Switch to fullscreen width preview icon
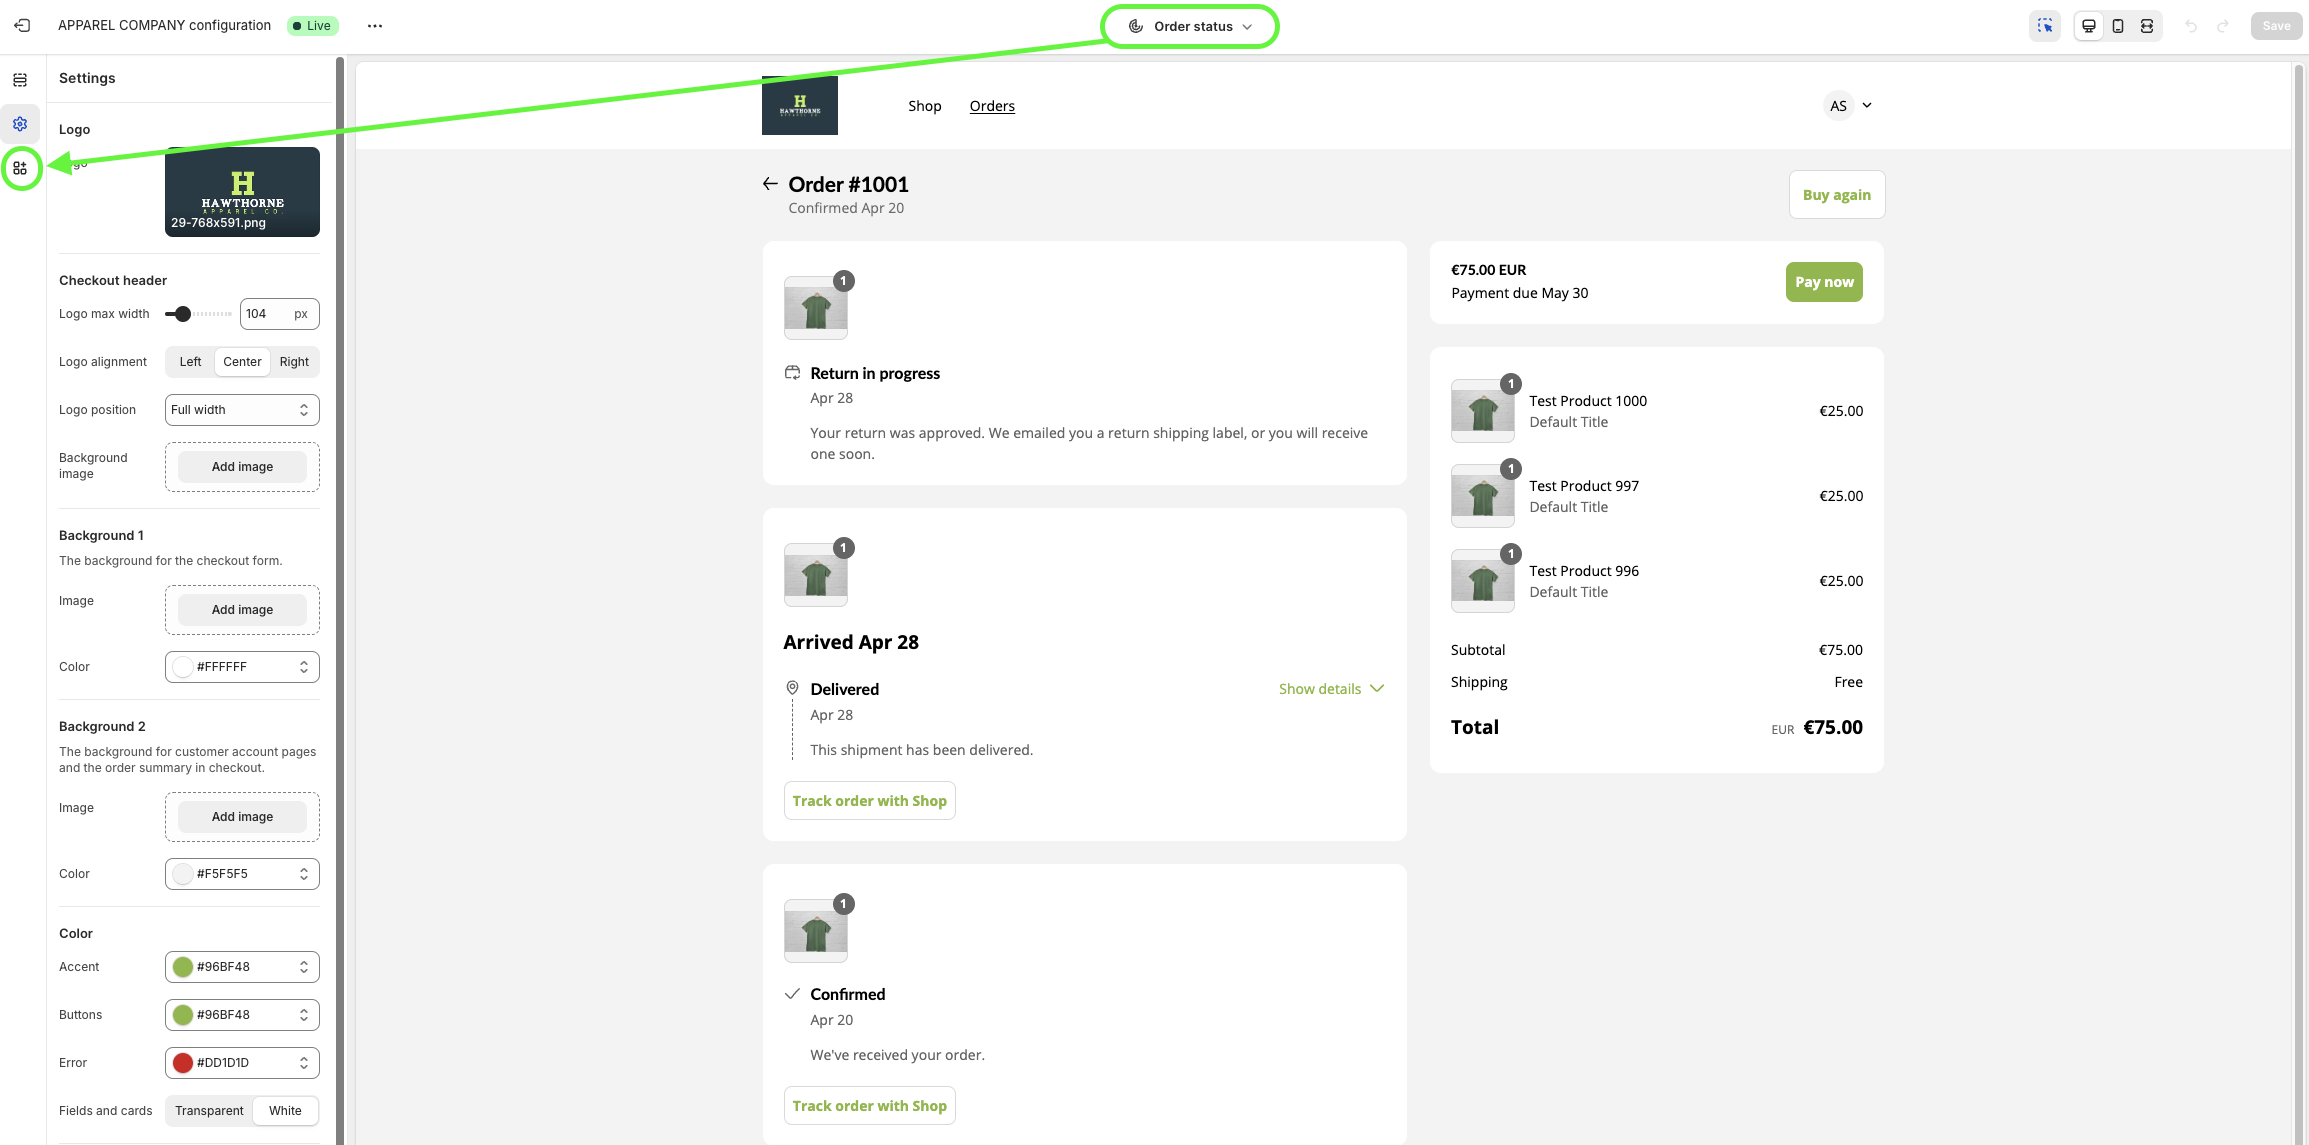 (2147, 26)
